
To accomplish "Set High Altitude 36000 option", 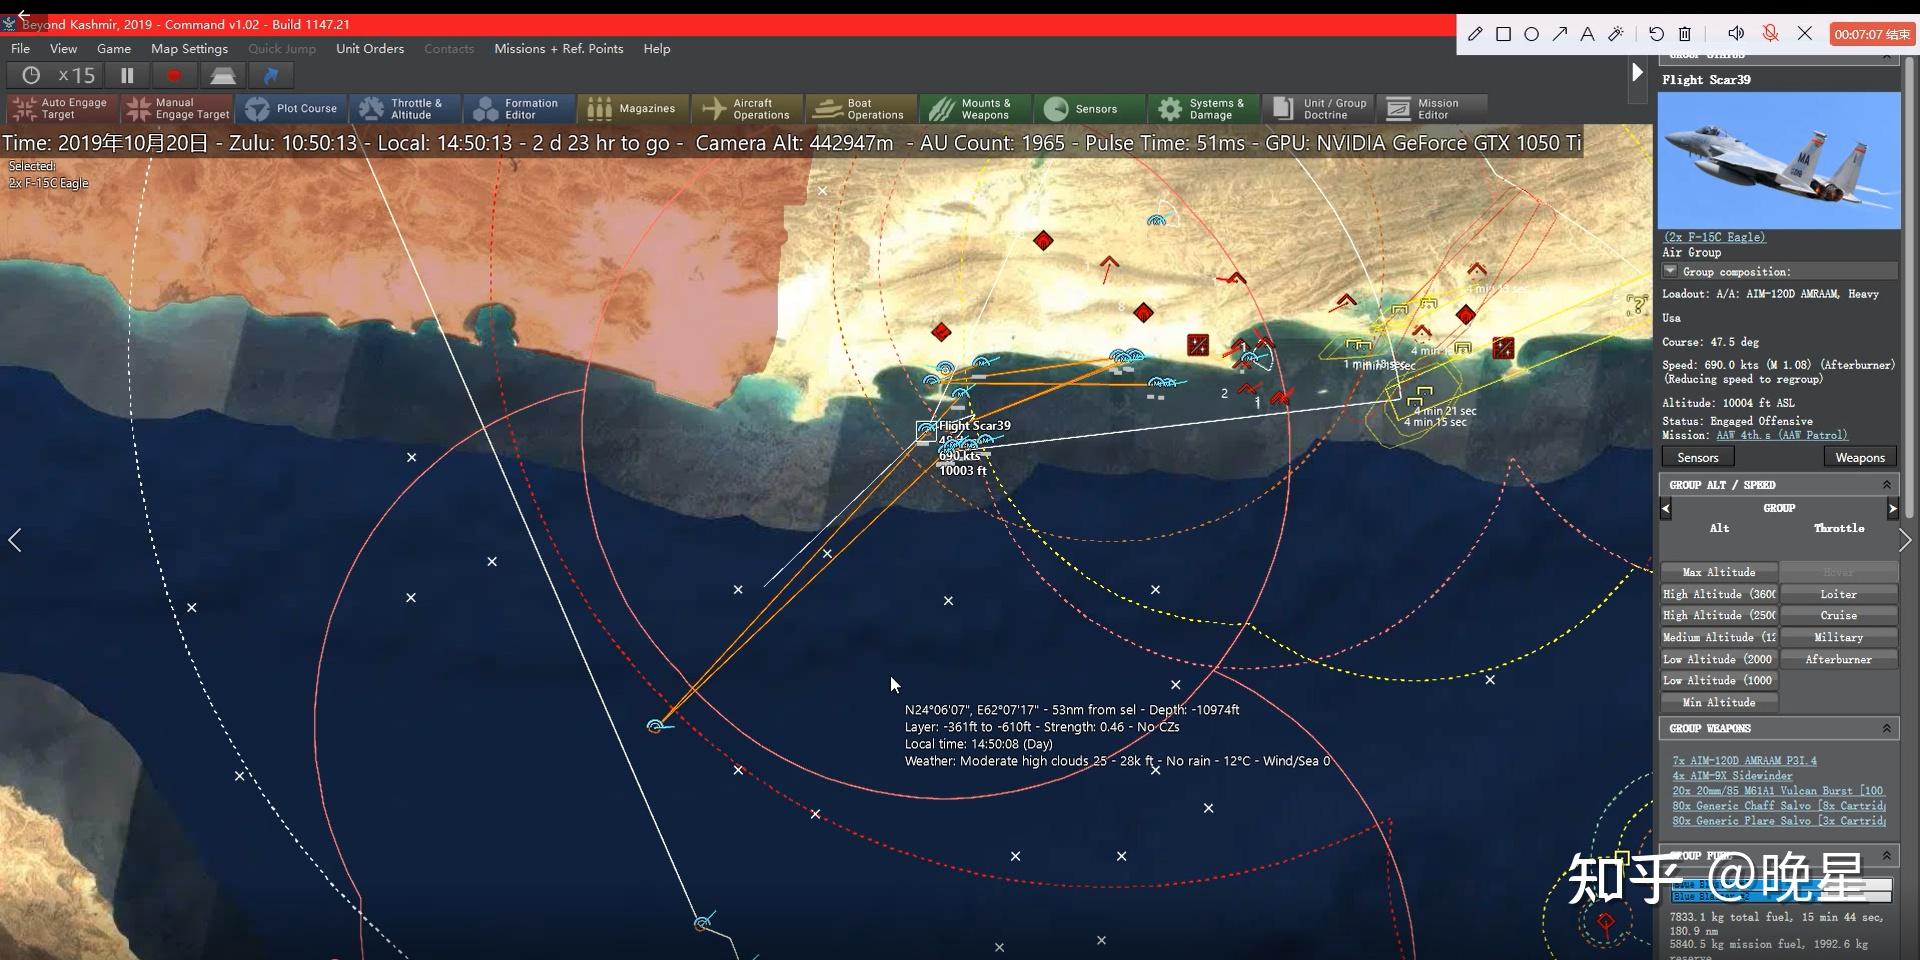I will (1719, 594).
